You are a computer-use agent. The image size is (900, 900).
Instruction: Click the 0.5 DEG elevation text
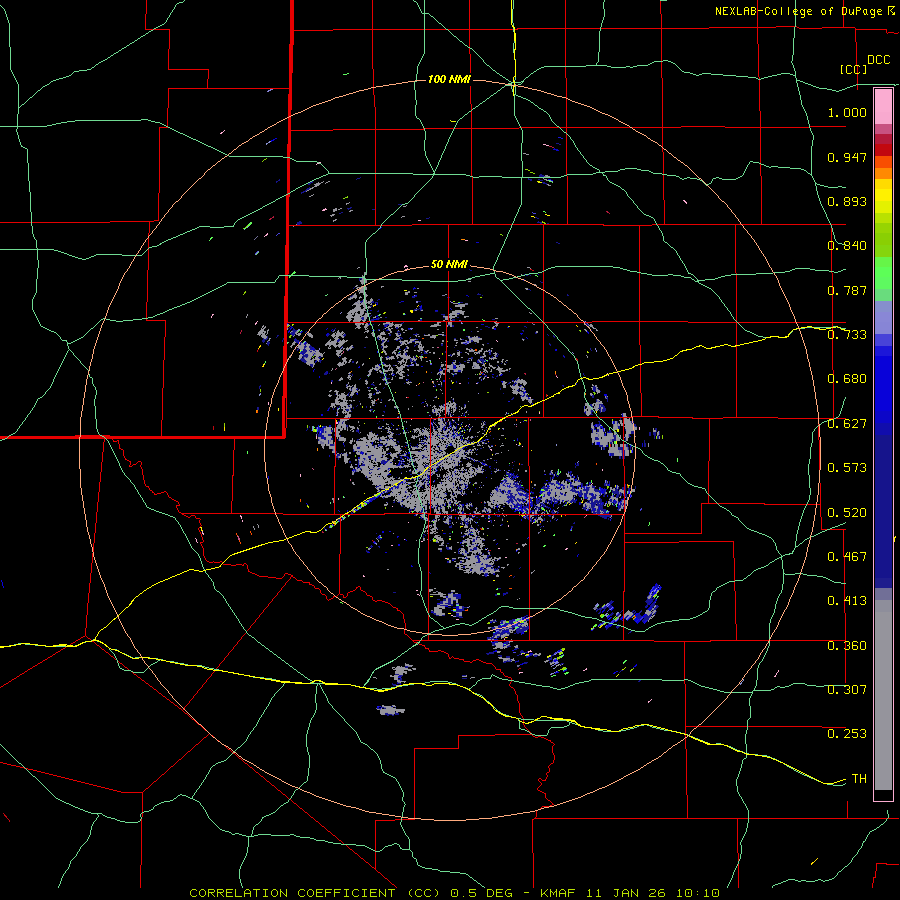pyautogui.click(x=480, y=893)
